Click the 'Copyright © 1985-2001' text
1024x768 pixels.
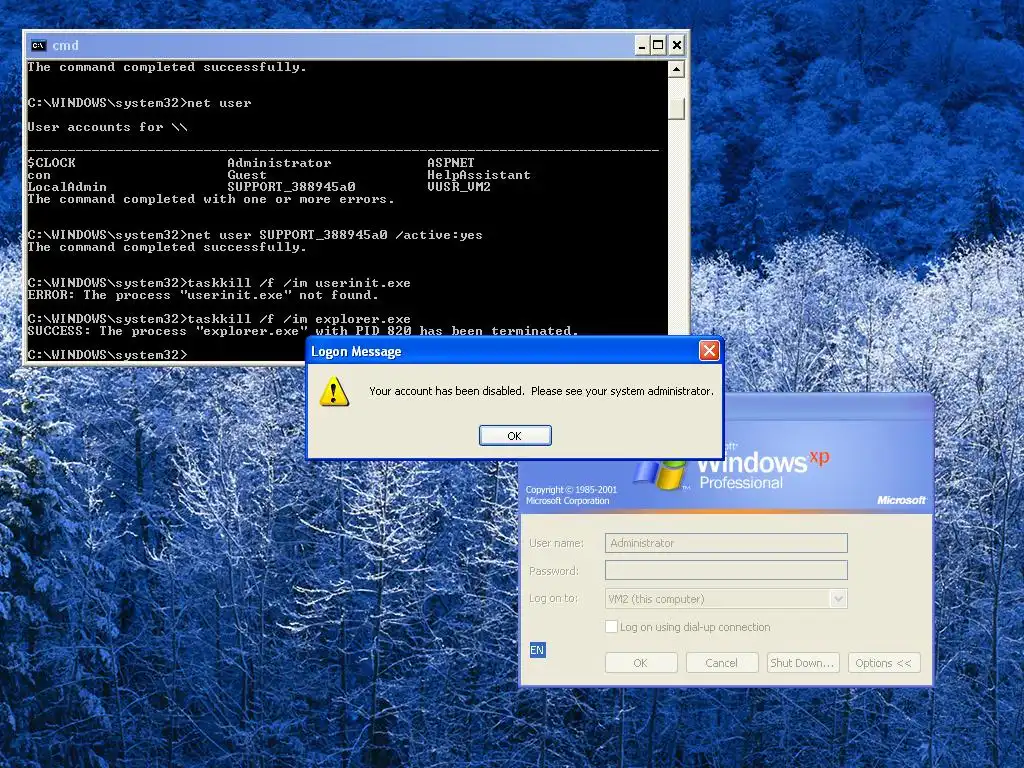tap(571, 489)
